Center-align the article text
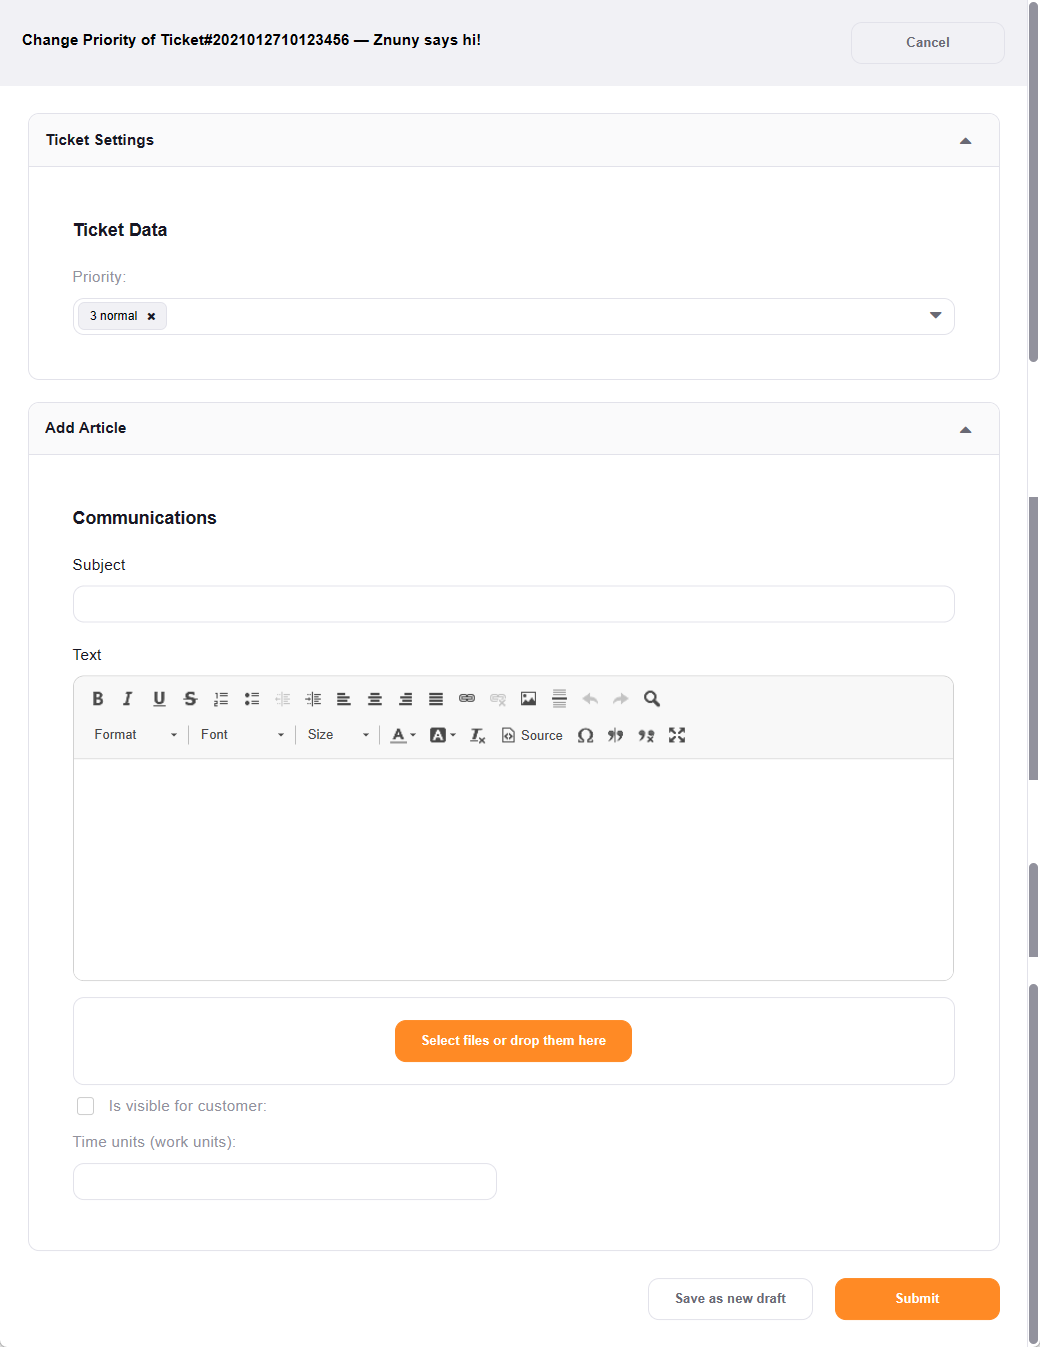 [x=375, y=699]
